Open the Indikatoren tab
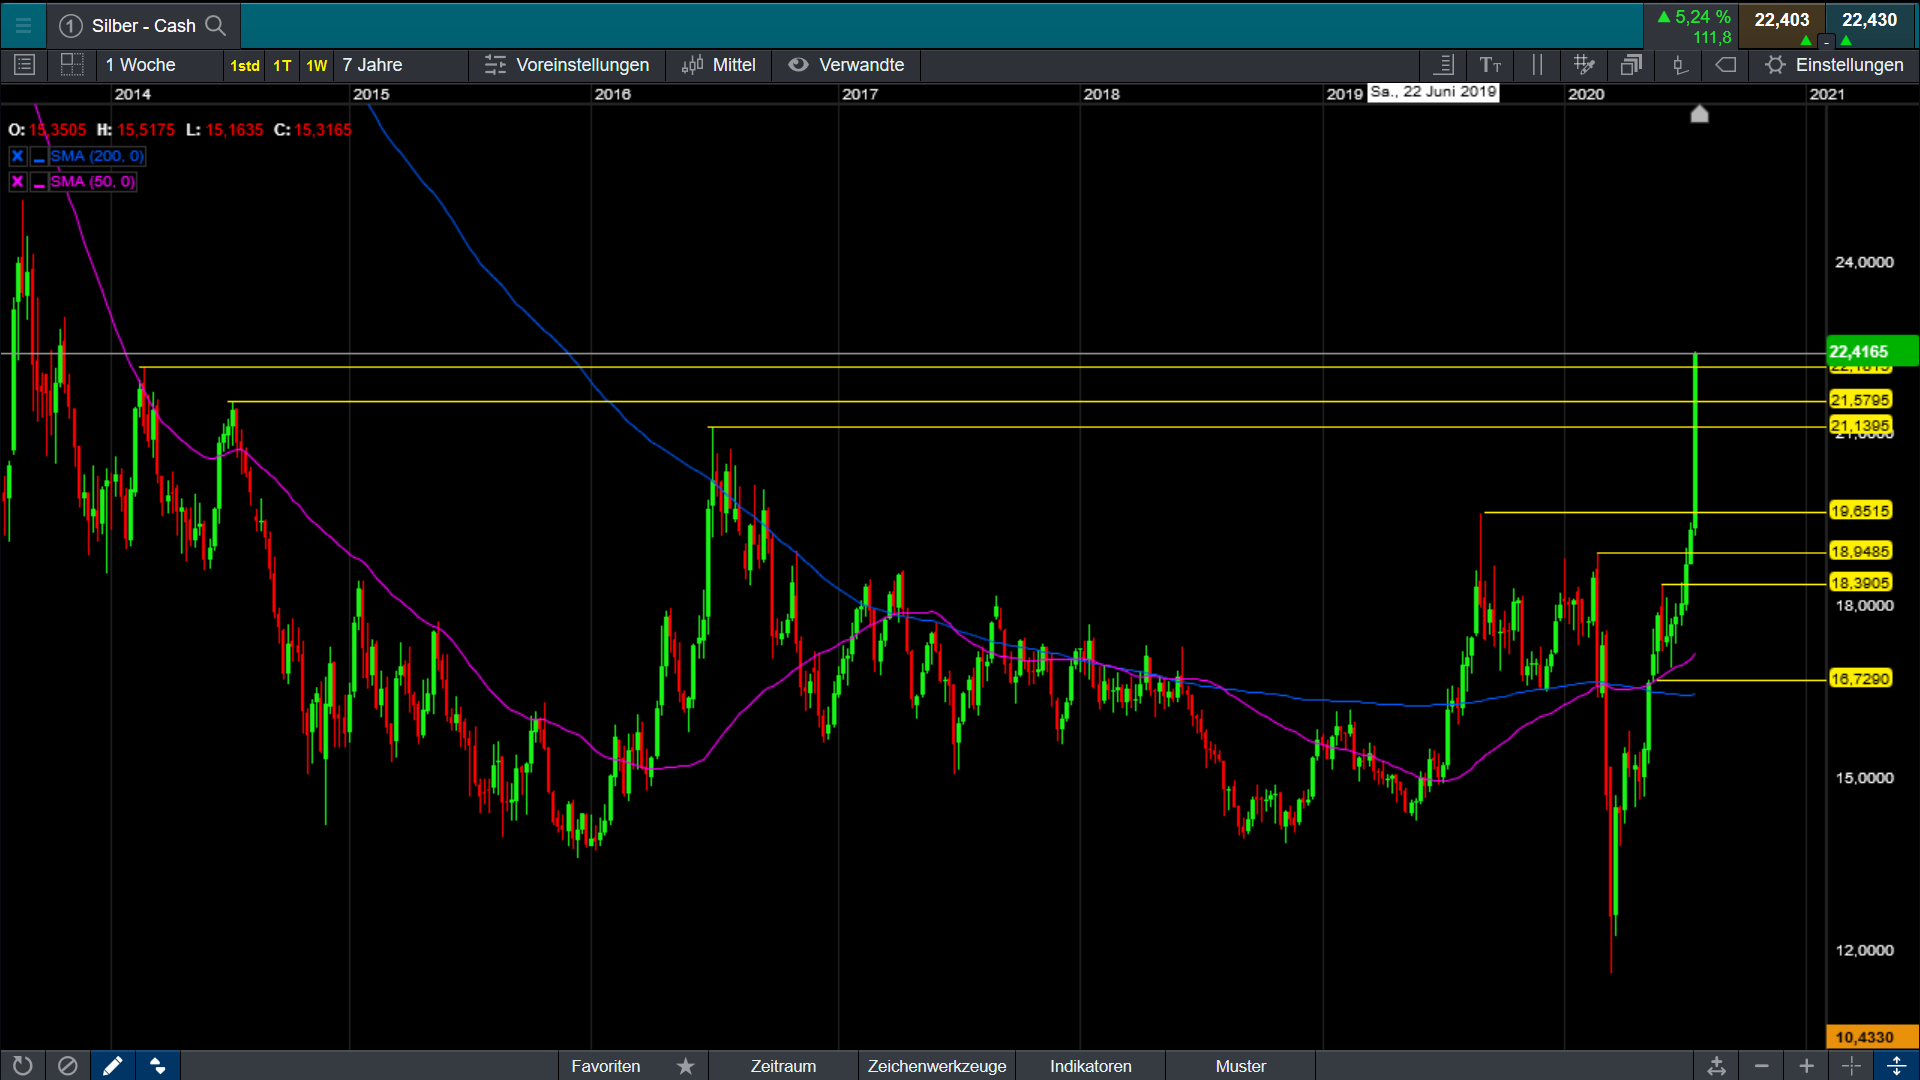 1090,1066
